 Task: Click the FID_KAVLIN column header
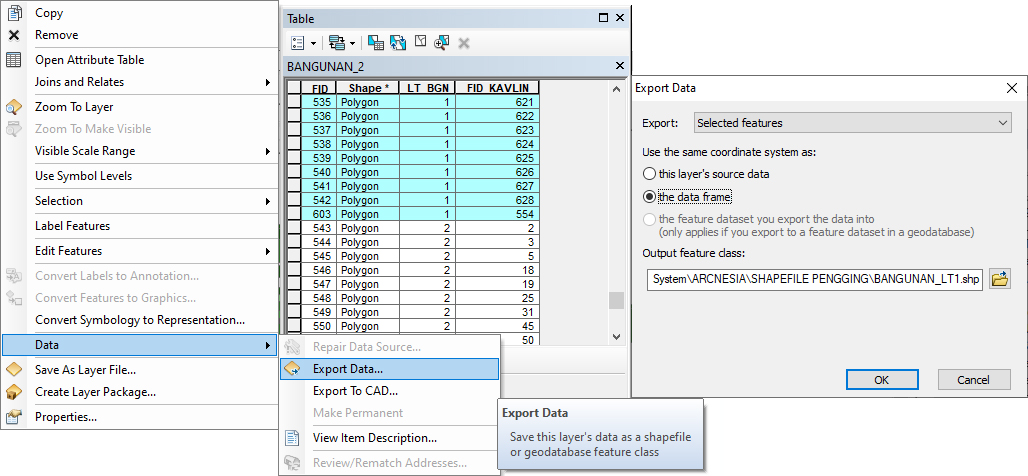pyautogui.click(x=498, y=89)
